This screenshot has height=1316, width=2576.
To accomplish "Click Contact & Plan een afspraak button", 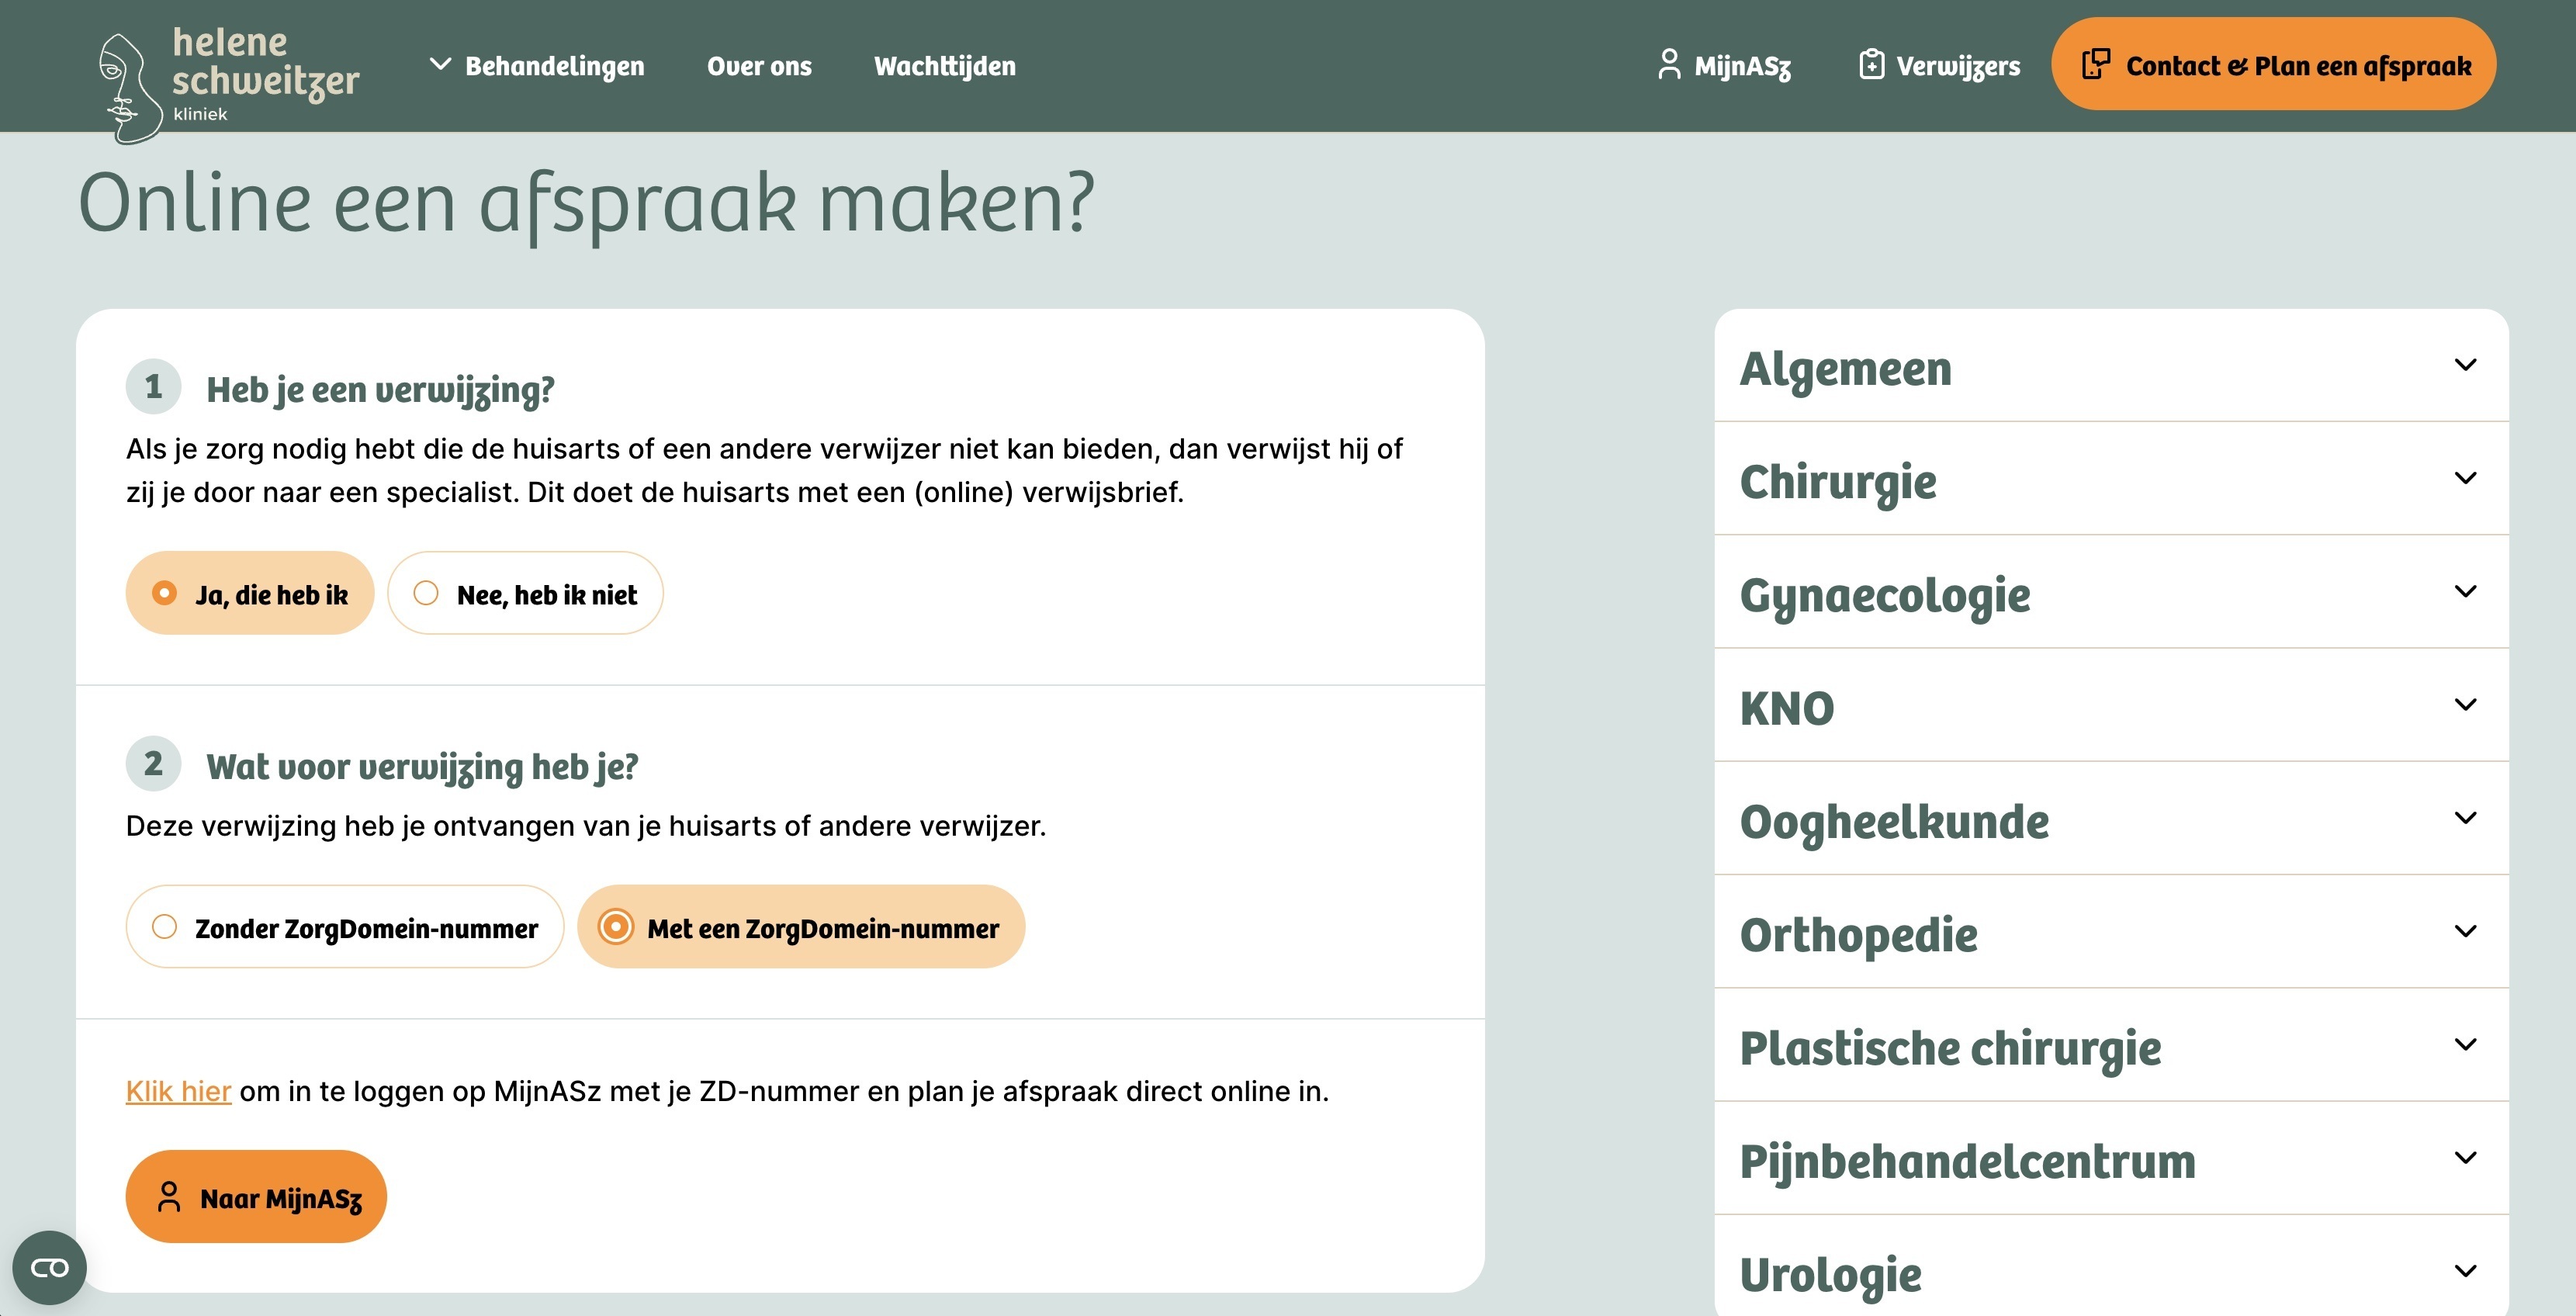I will pos(2273,64).
